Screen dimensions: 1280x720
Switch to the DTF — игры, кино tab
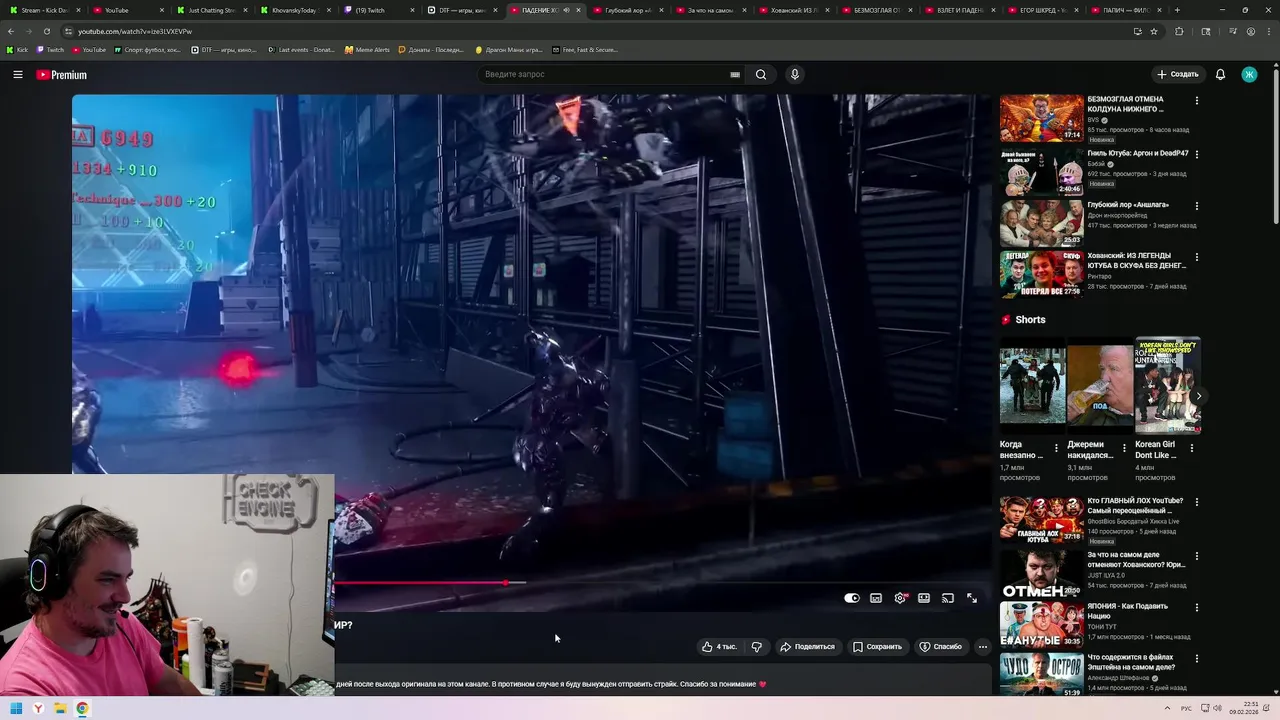tap(462, 10)
